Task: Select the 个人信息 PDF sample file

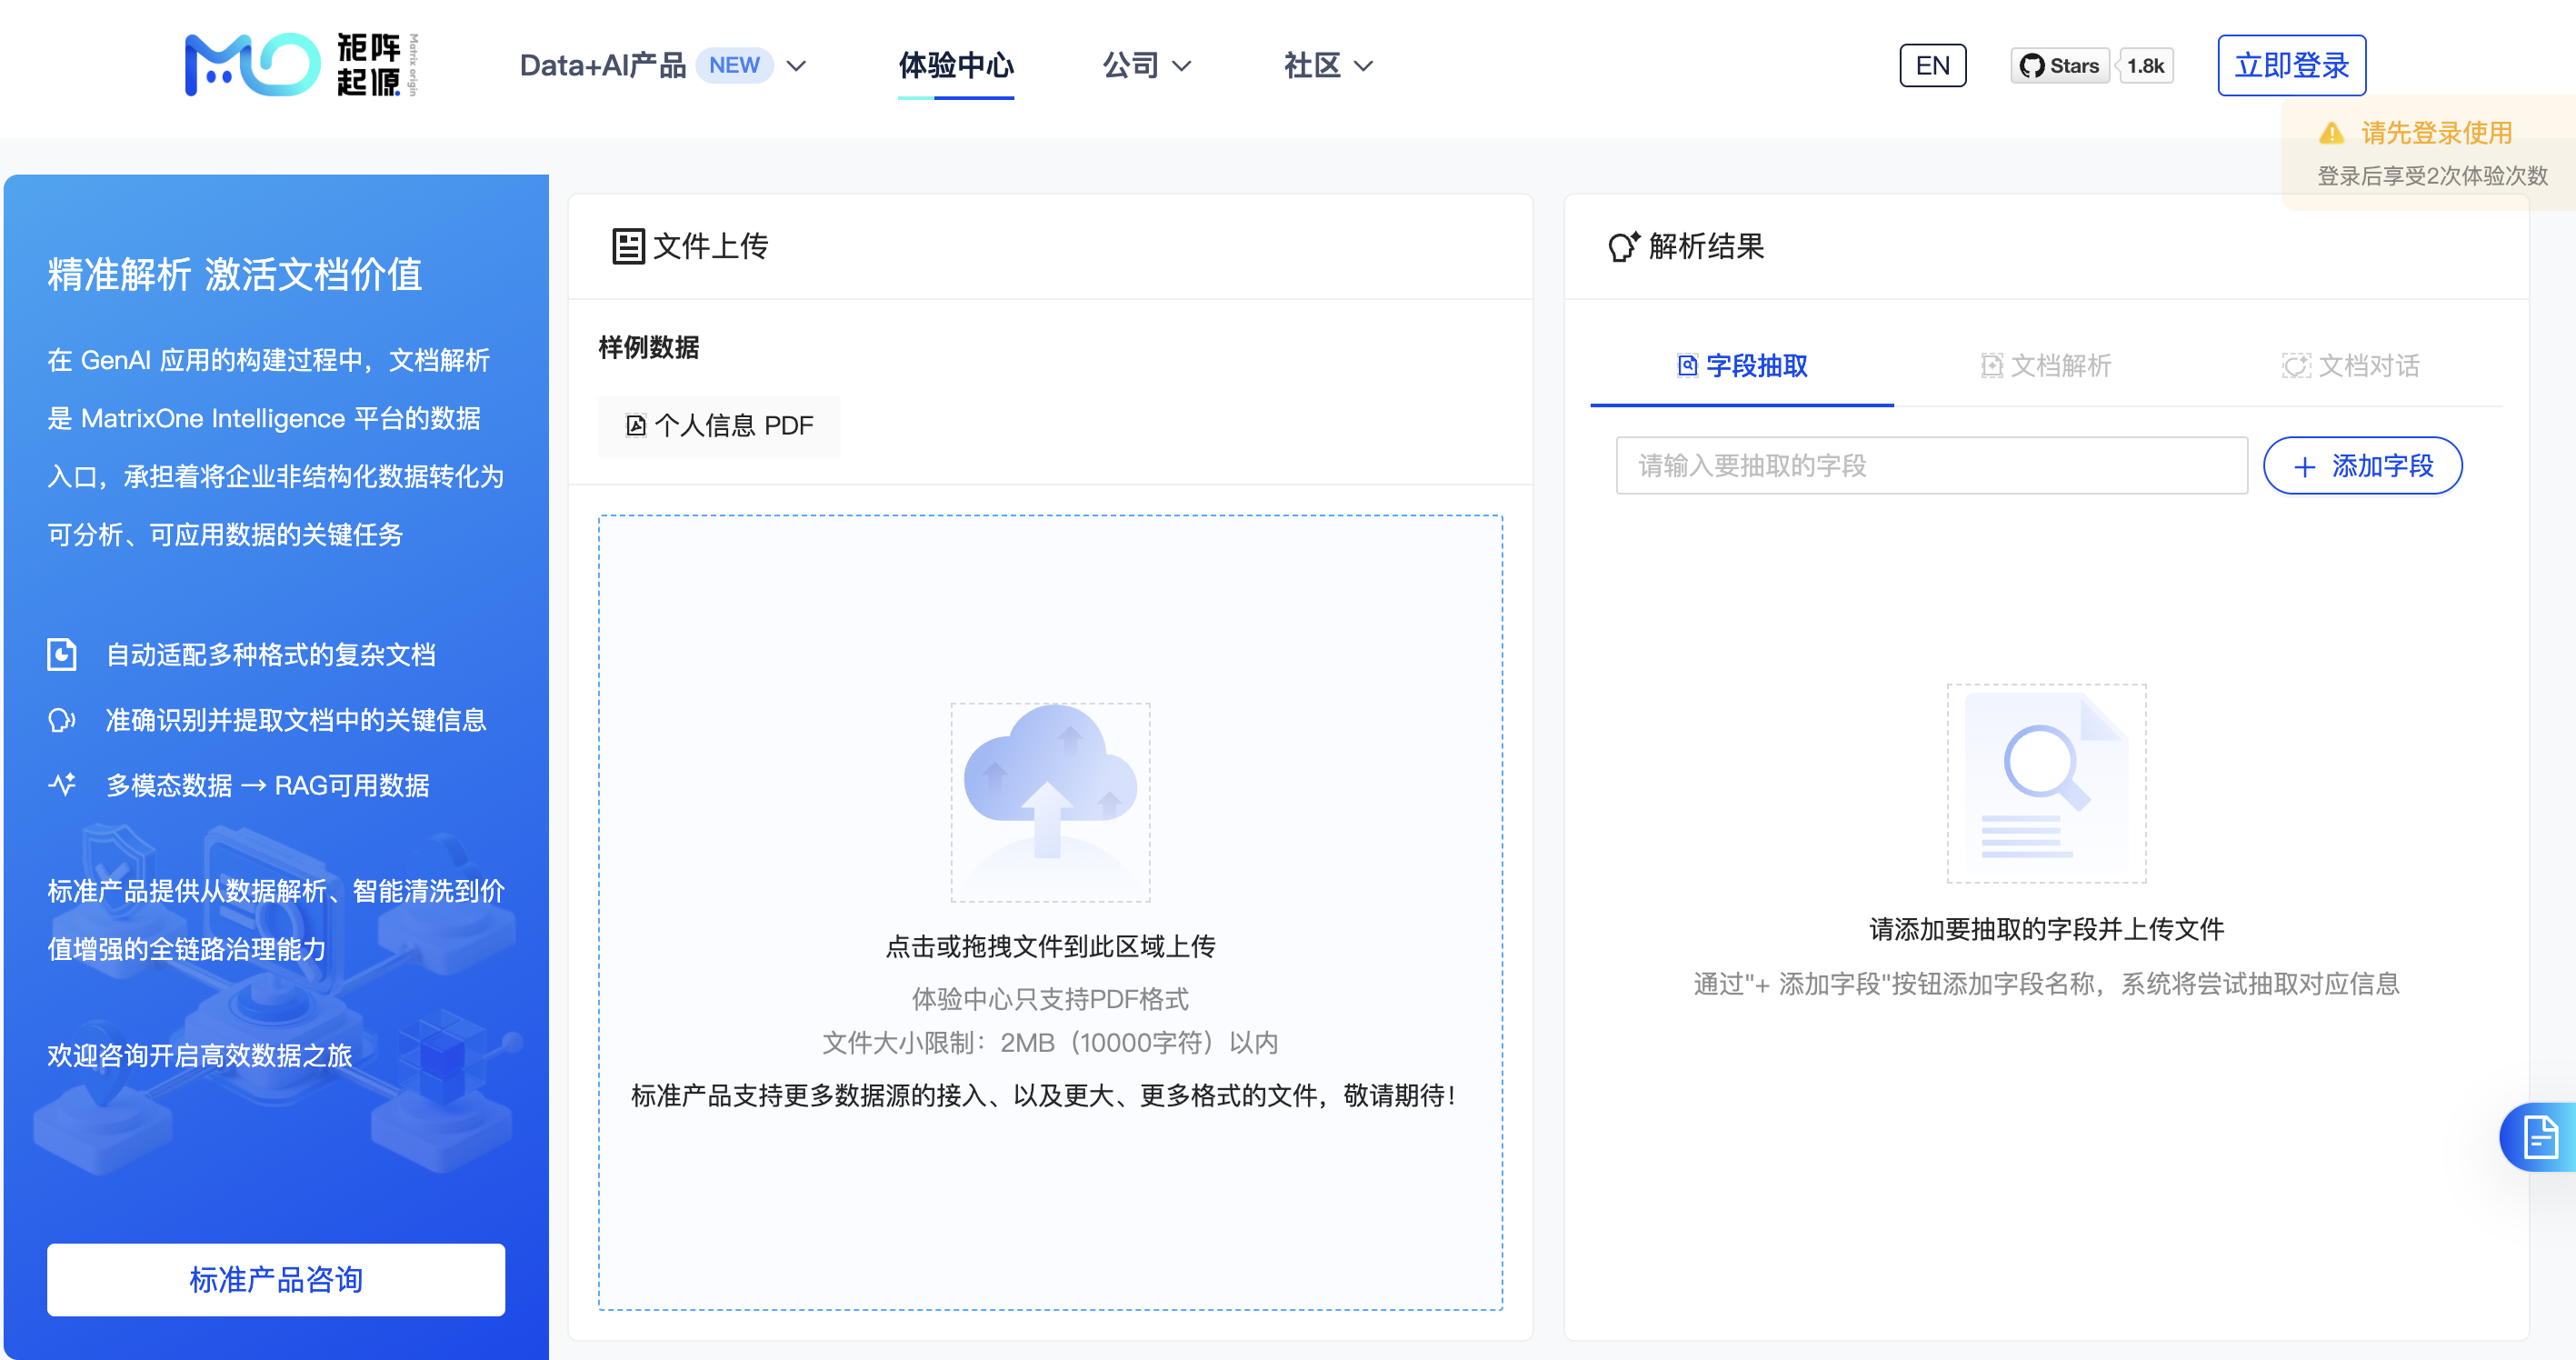Action: (720, 426)
